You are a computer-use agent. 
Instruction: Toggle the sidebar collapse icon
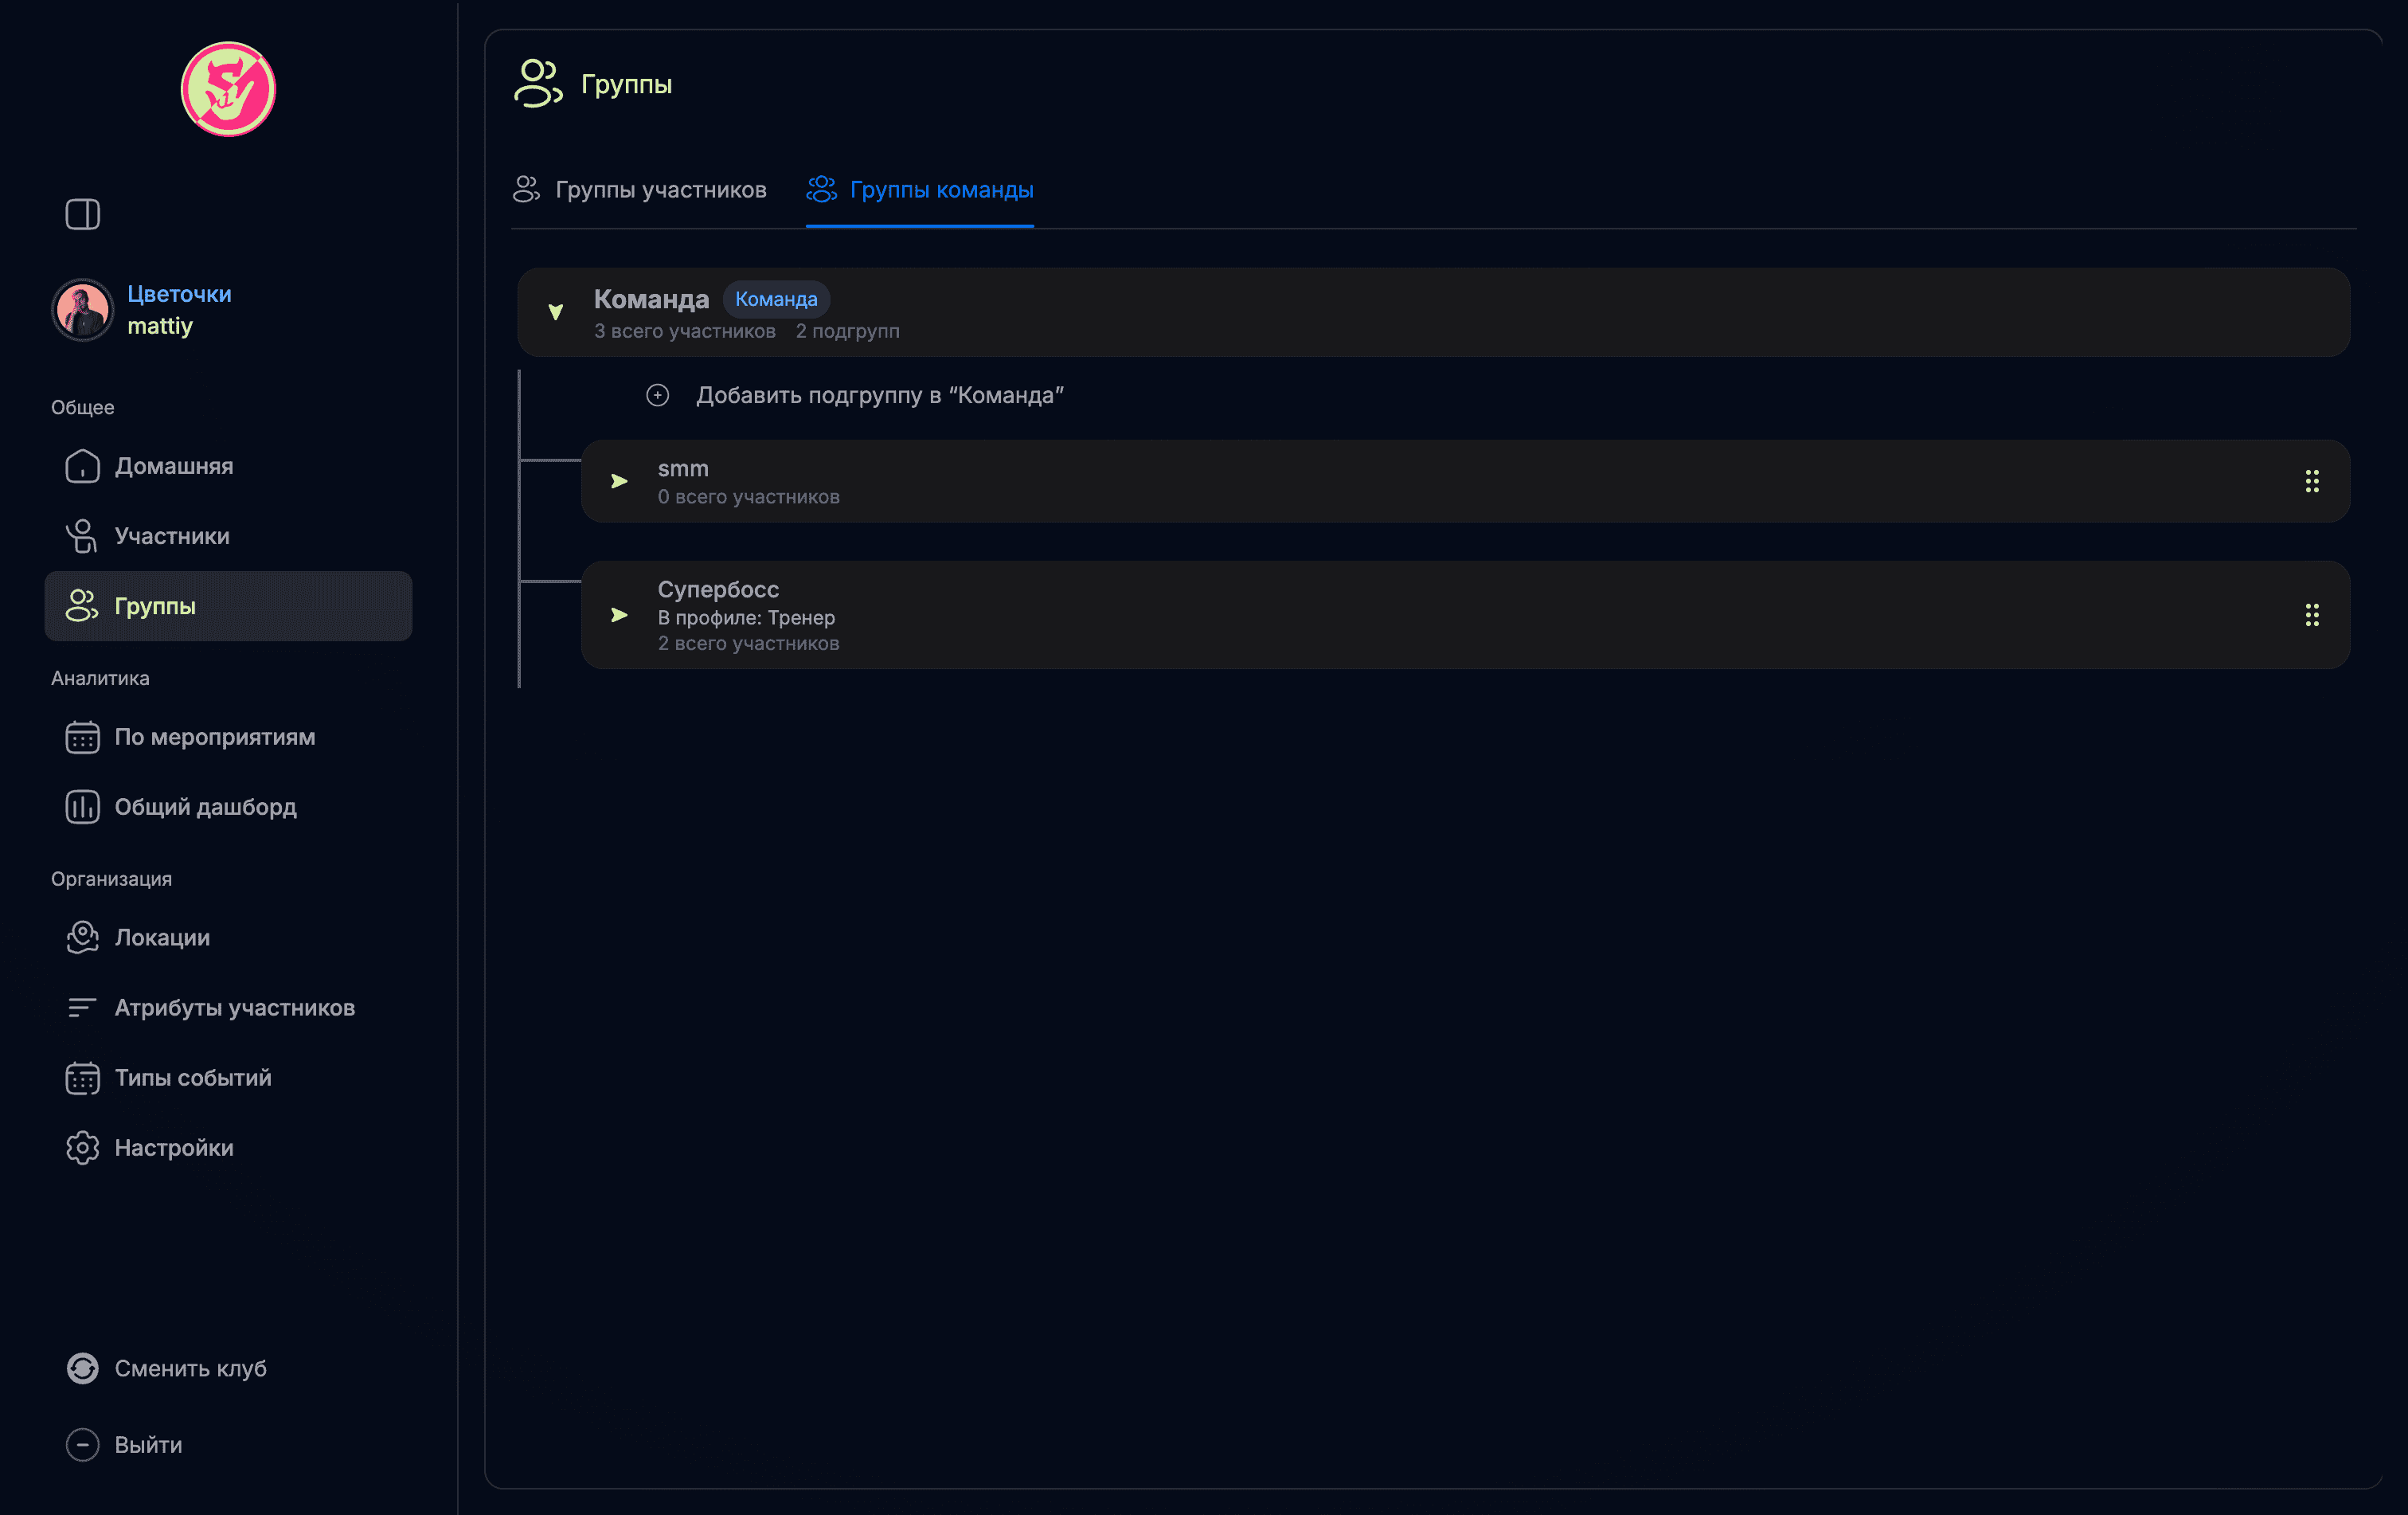tap(82, 214)
